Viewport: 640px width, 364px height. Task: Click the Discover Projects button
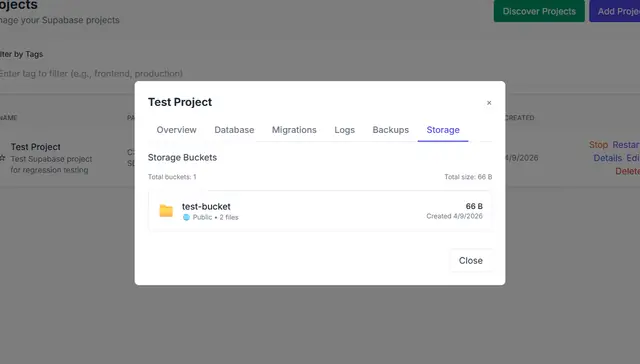[x=539, y=11]
